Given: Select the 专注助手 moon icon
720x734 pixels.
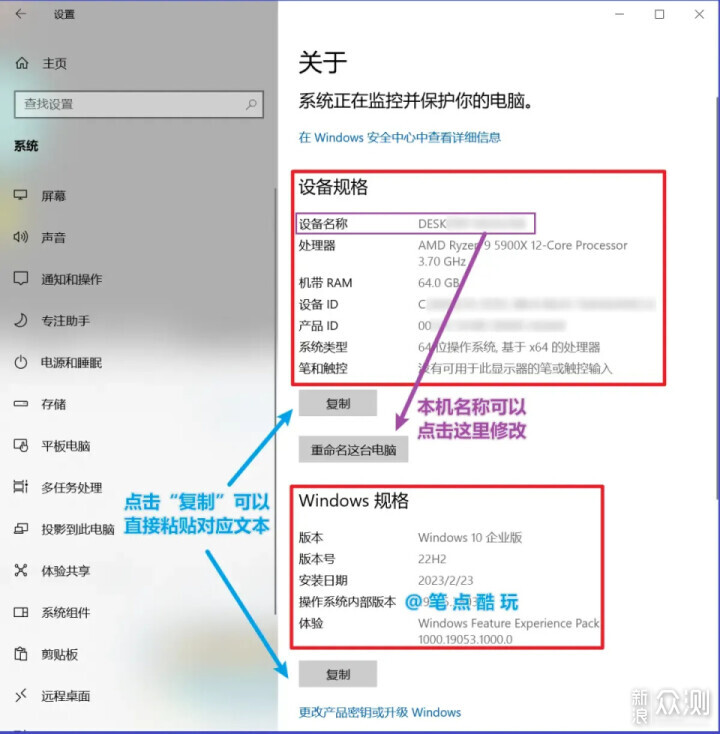Looking at the screenshot, I should [21, 320].
